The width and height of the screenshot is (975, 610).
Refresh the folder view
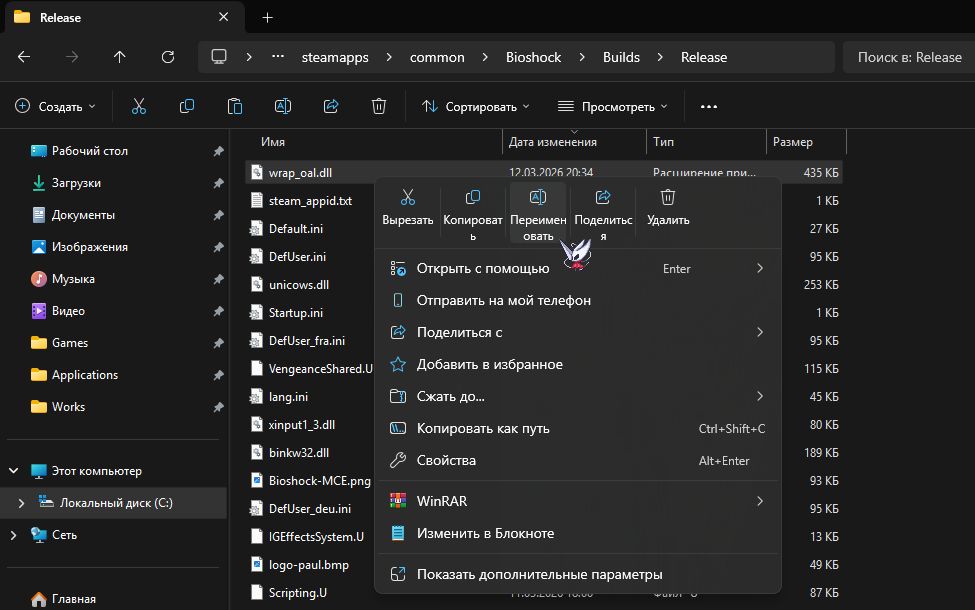tap(168, 57)
